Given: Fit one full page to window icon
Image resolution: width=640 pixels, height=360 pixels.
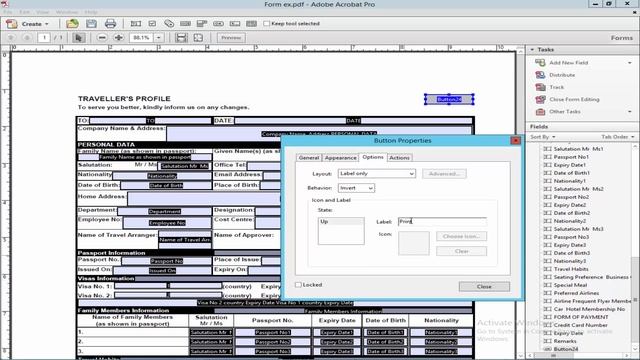Looking at the screenshot, I should 198,38.
